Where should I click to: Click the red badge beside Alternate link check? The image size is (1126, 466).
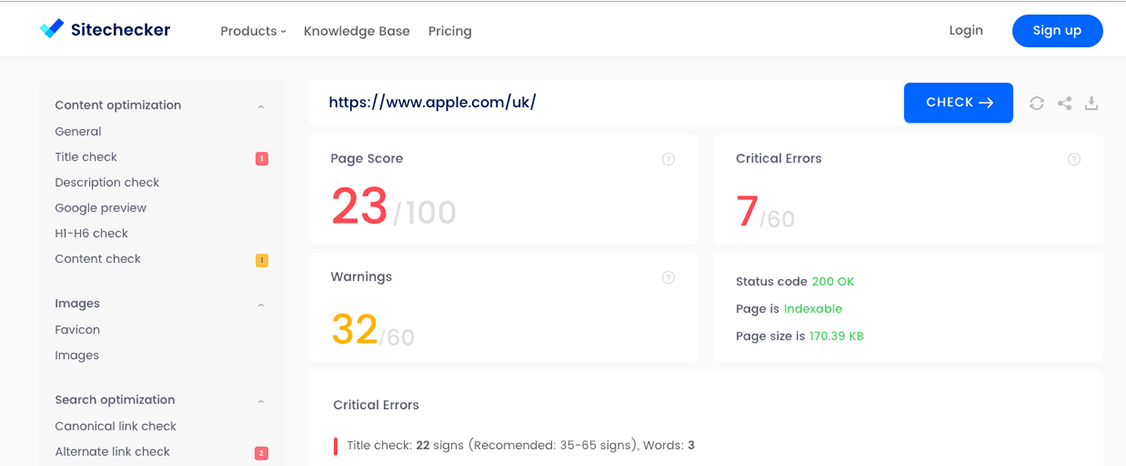point(261,453)
